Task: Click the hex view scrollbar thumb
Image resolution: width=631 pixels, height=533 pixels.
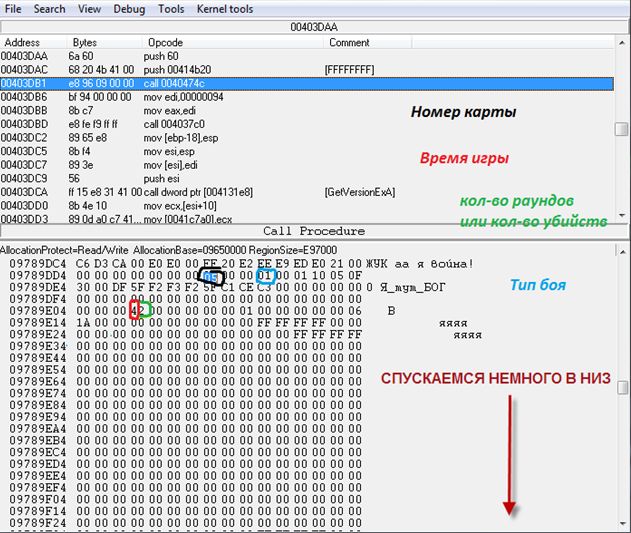Action: click(622, 387)
